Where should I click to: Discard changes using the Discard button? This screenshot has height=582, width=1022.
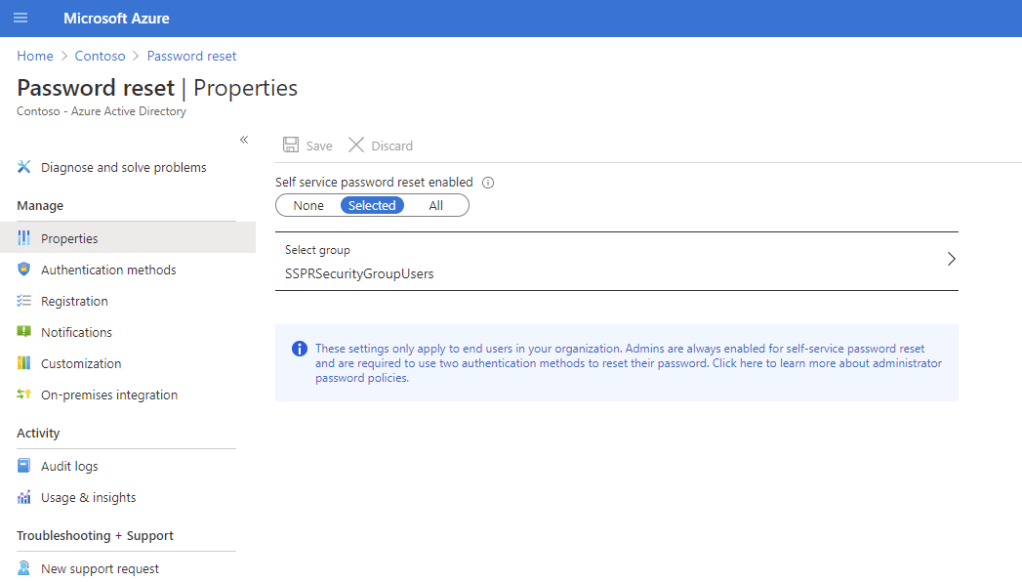(381, 145)
